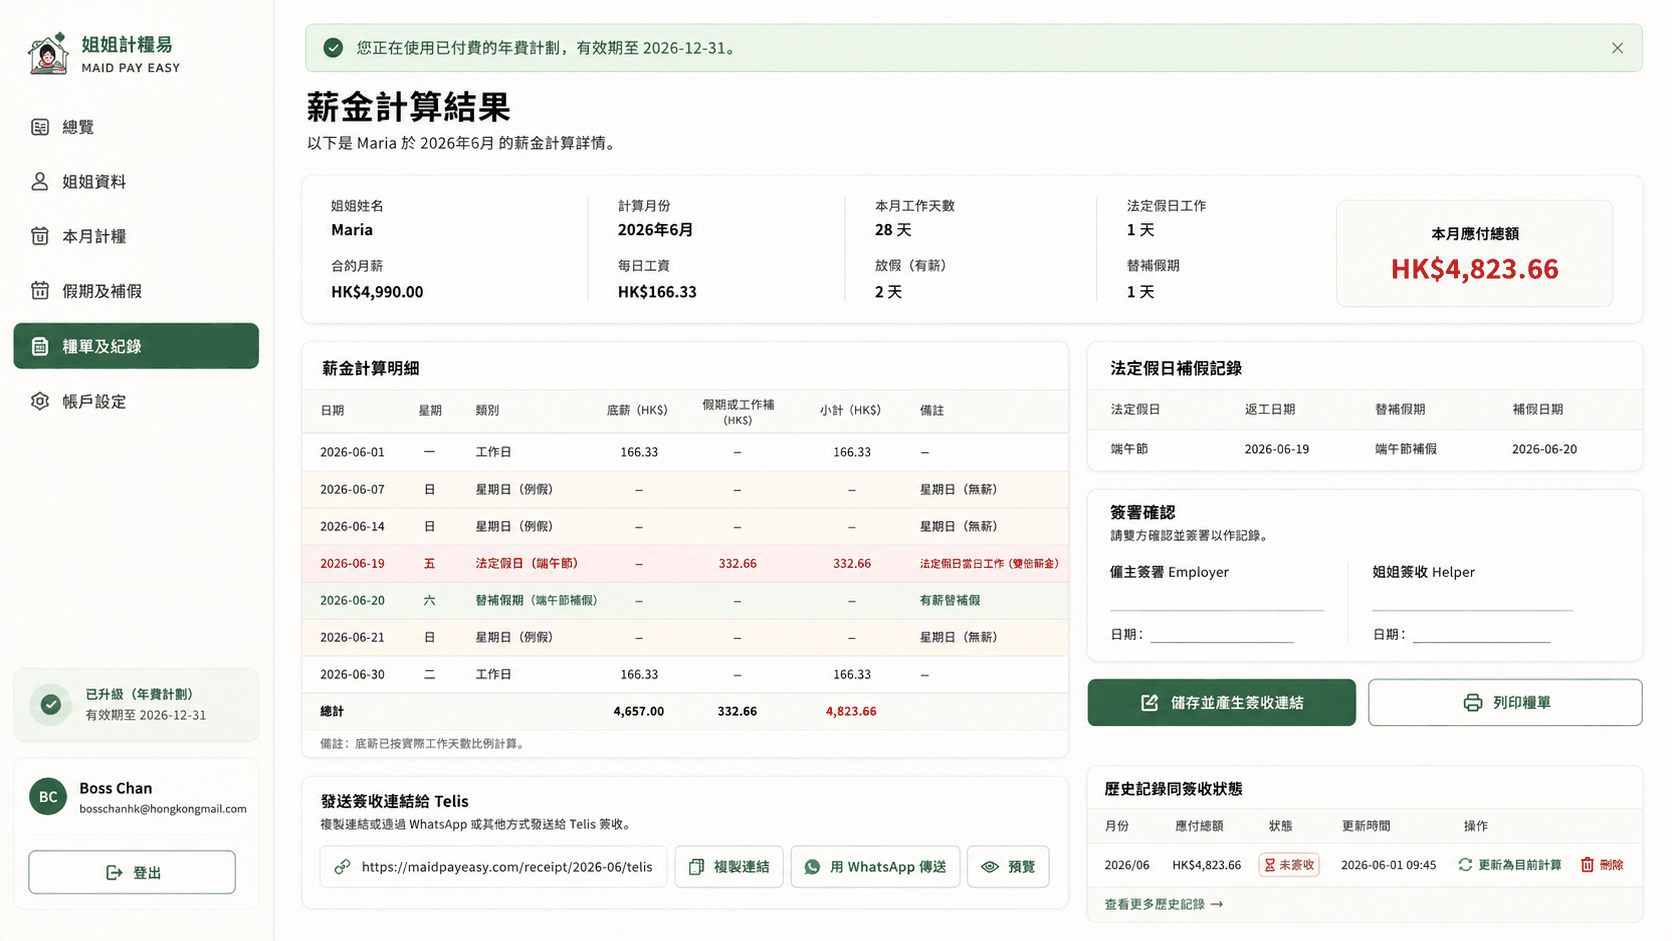Click the 2026-06-07 Sunday row date

(x=352, y=490)
